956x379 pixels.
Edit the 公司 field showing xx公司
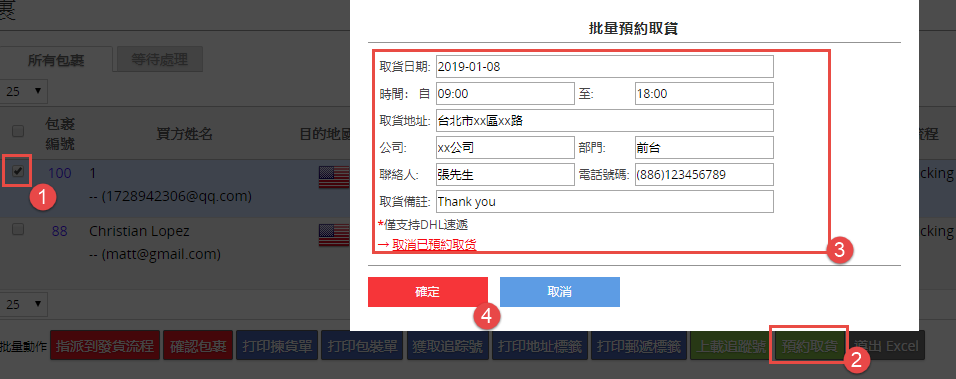pyautogui.click(x=505, y=147)
